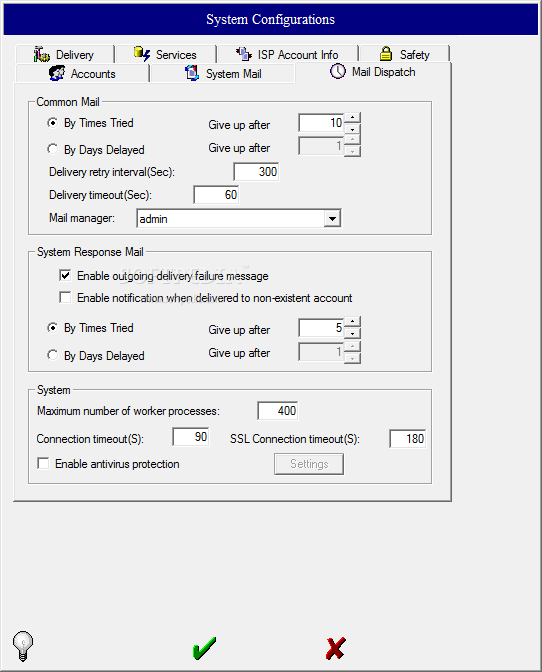Click the Delivery retry interval field 300
Viewport: 542px width, 672px height.
[x=256, y=172]
